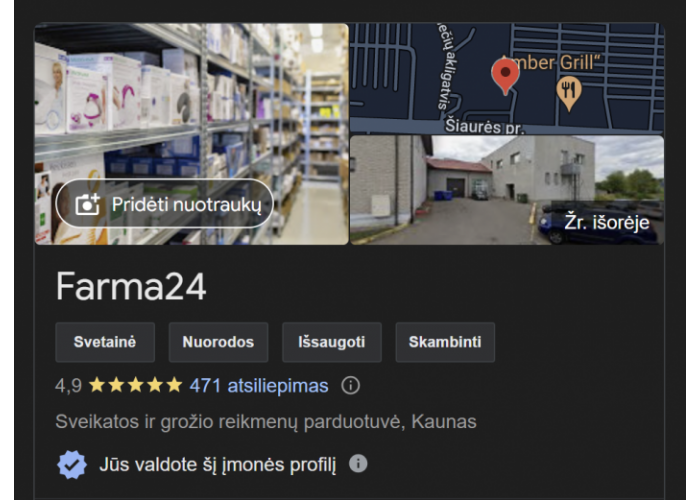Viewport: 700px width, 500px height.
Task: Click the five star rating icons
Action: [x=136, y=385]
